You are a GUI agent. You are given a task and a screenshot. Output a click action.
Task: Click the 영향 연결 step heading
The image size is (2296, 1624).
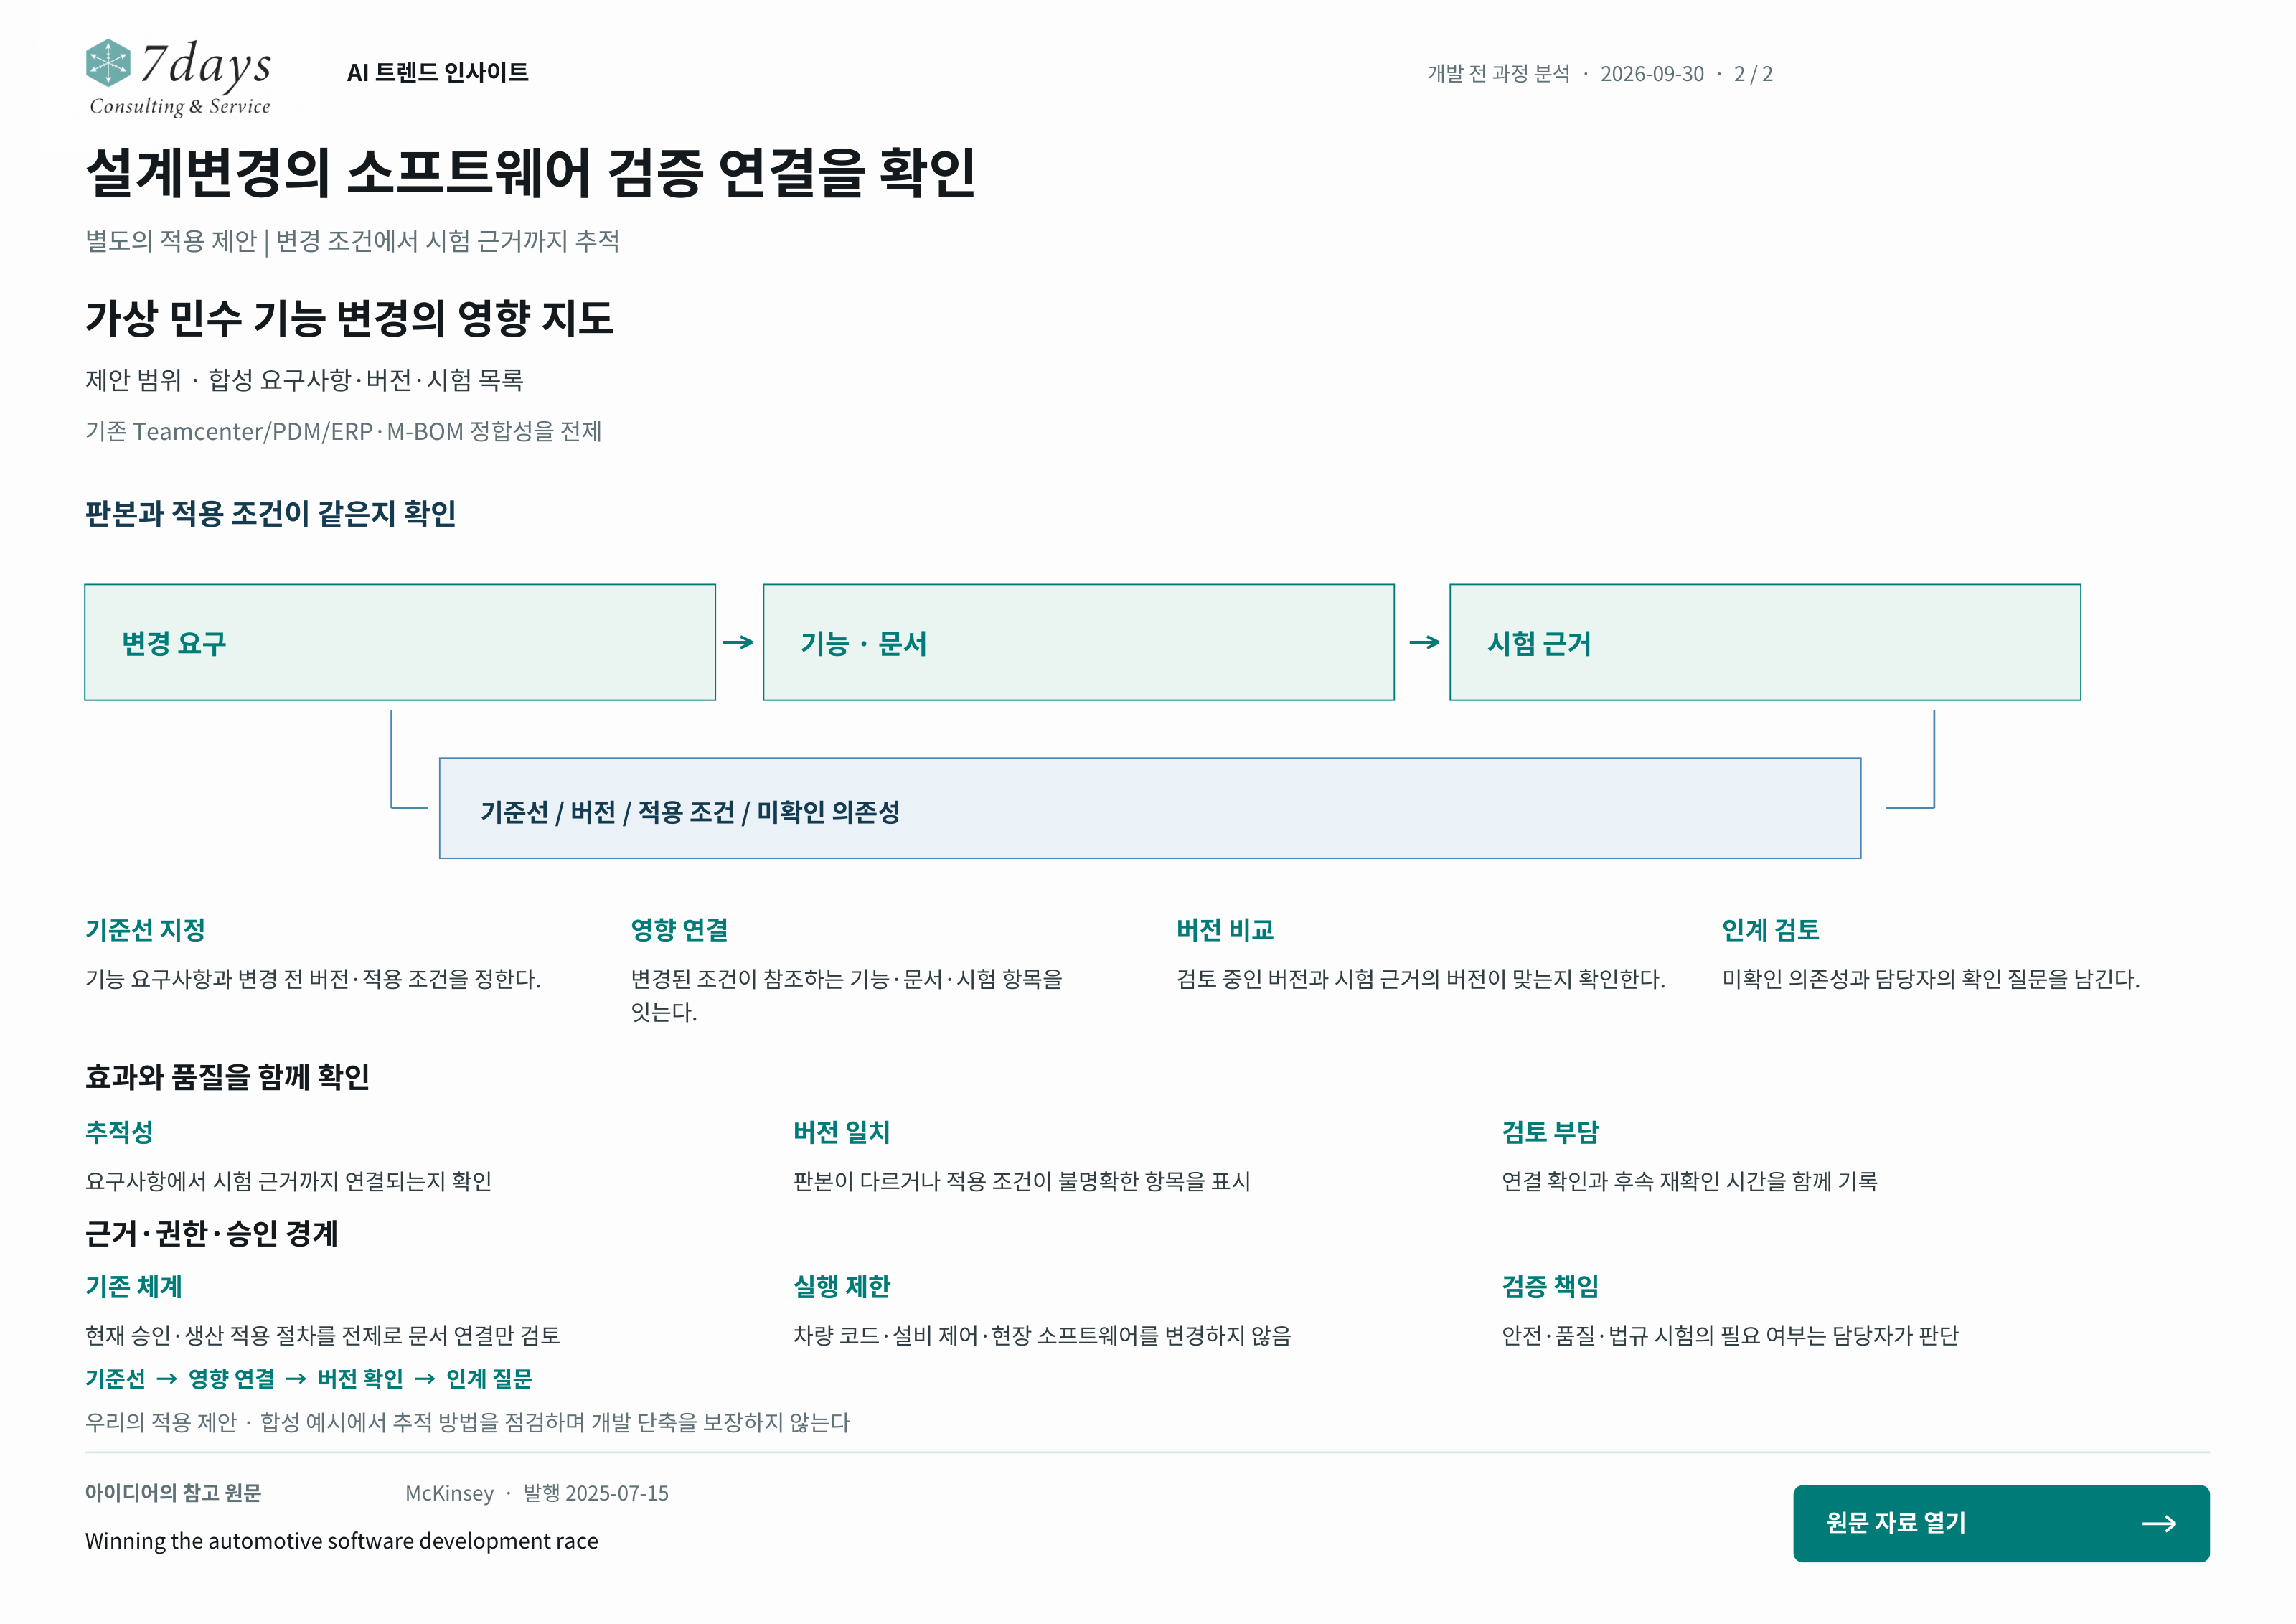click(679, 930)
